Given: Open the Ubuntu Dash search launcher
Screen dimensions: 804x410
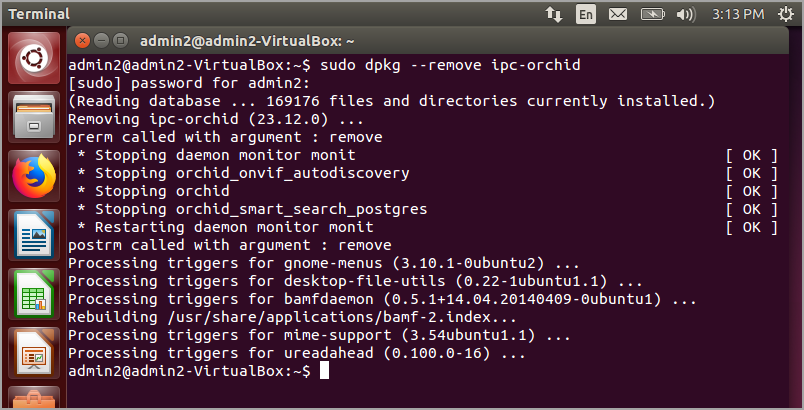Looking at the screenshot, I should 34,59.
